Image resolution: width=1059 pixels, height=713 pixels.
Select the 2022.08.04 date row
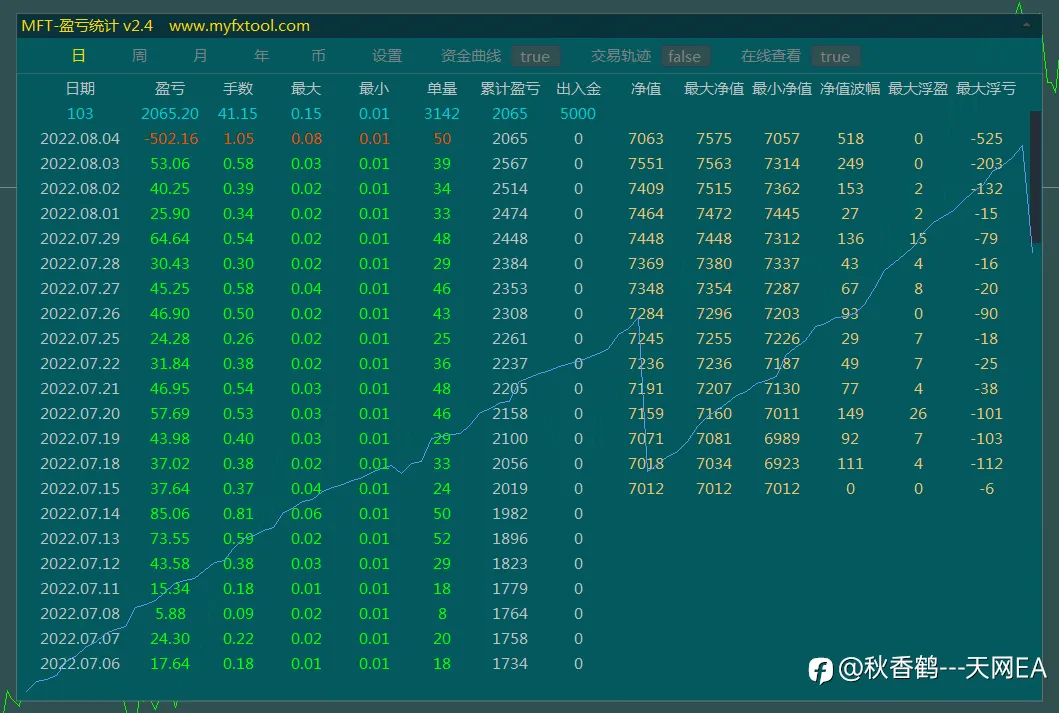[x=80, y=138]
